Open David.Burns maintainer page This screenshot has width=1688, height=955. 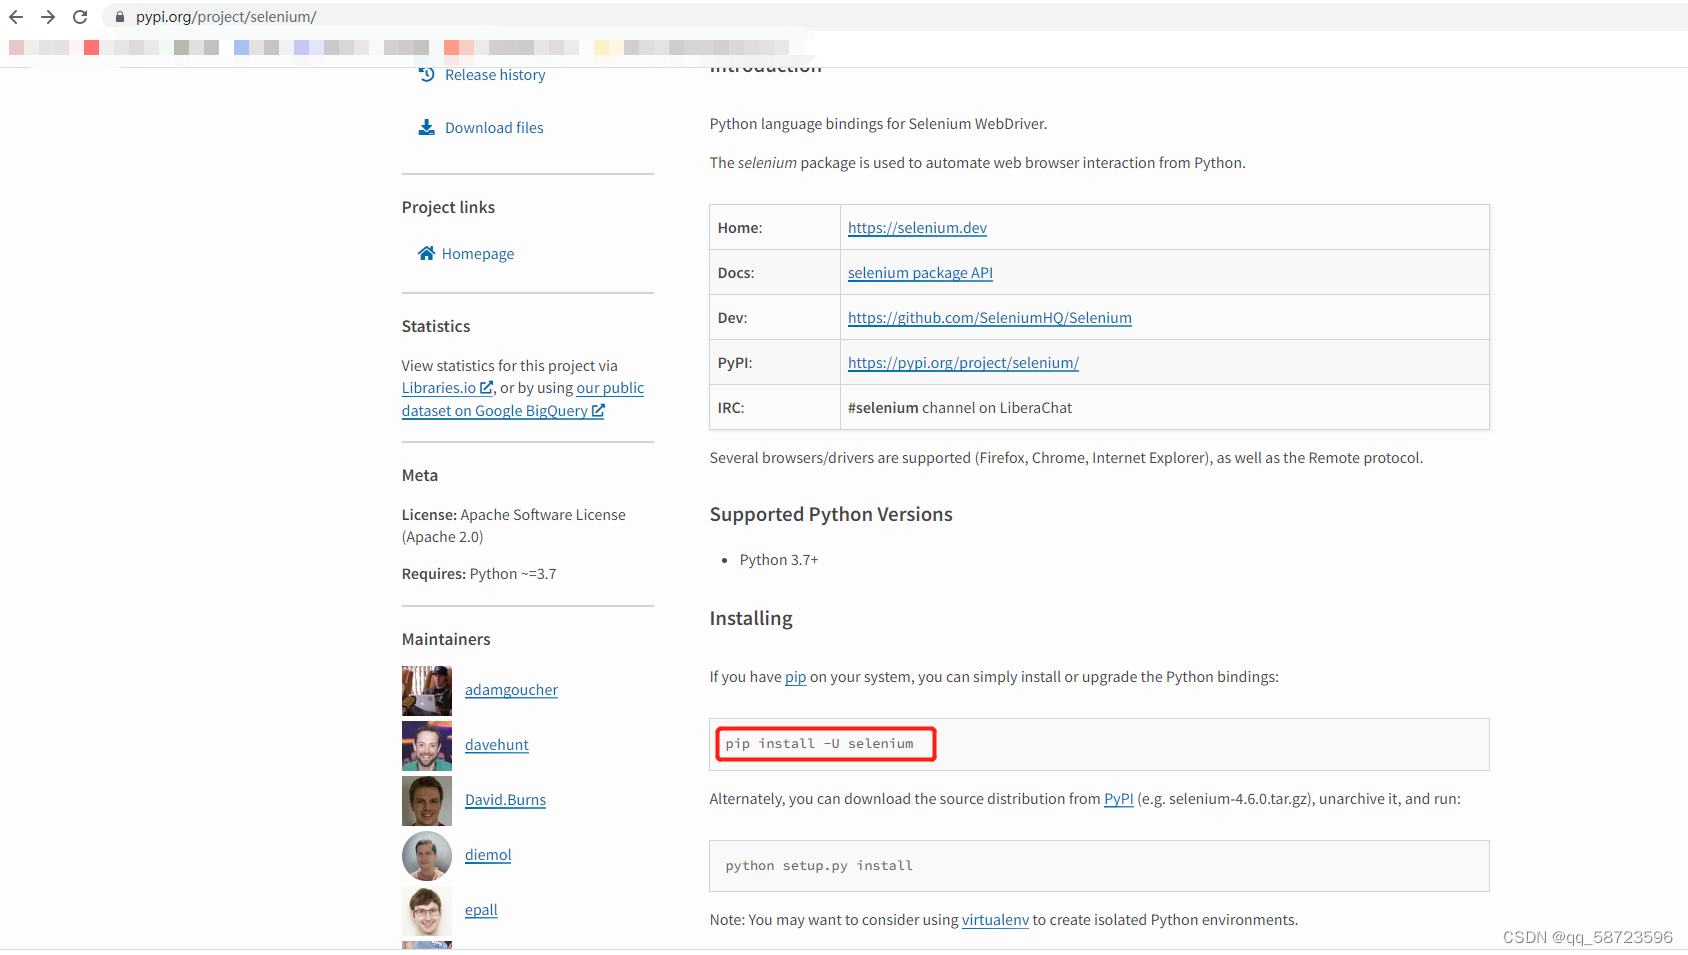505,800
